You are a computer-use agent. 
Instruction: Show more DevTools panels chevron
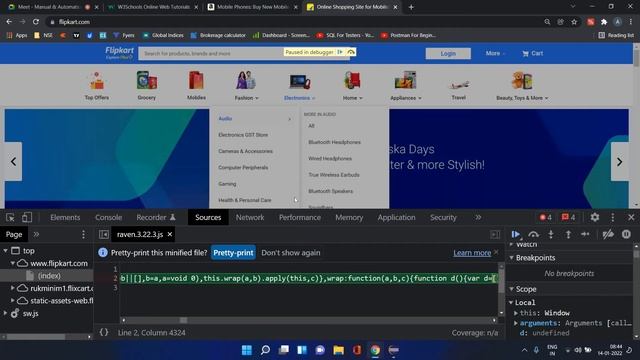[x=478, y=218]
